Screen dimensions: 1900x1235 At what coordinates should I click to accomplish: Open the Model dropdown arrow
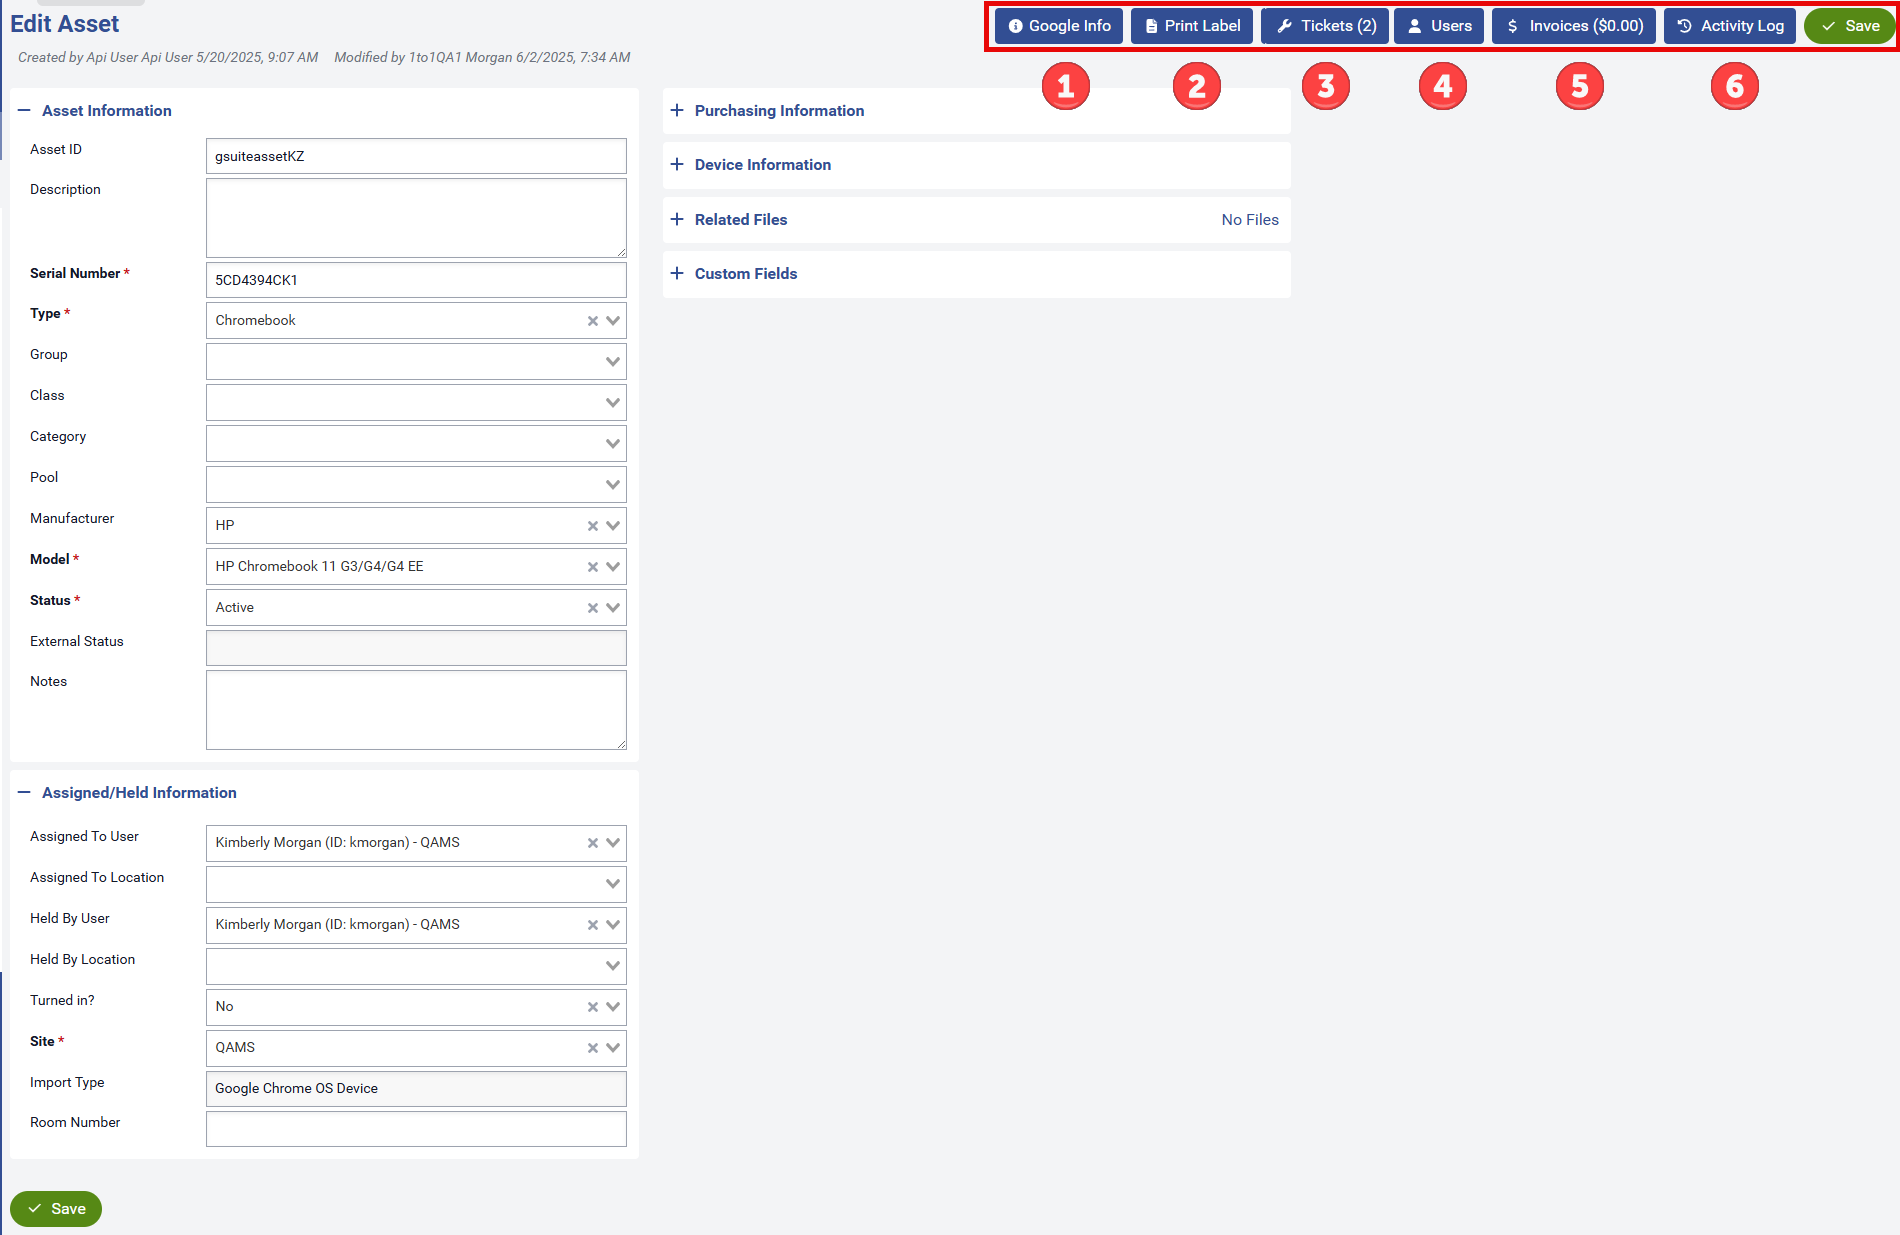(613, 567)
